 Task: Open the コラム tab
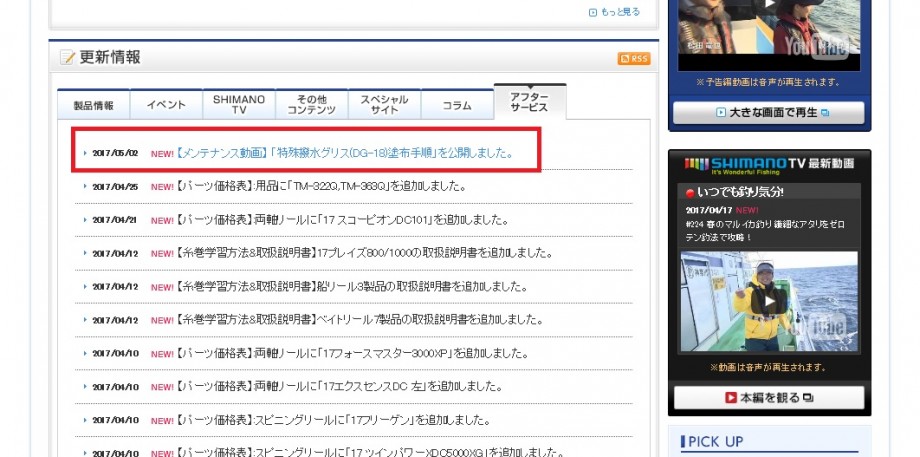pos(457,105)
